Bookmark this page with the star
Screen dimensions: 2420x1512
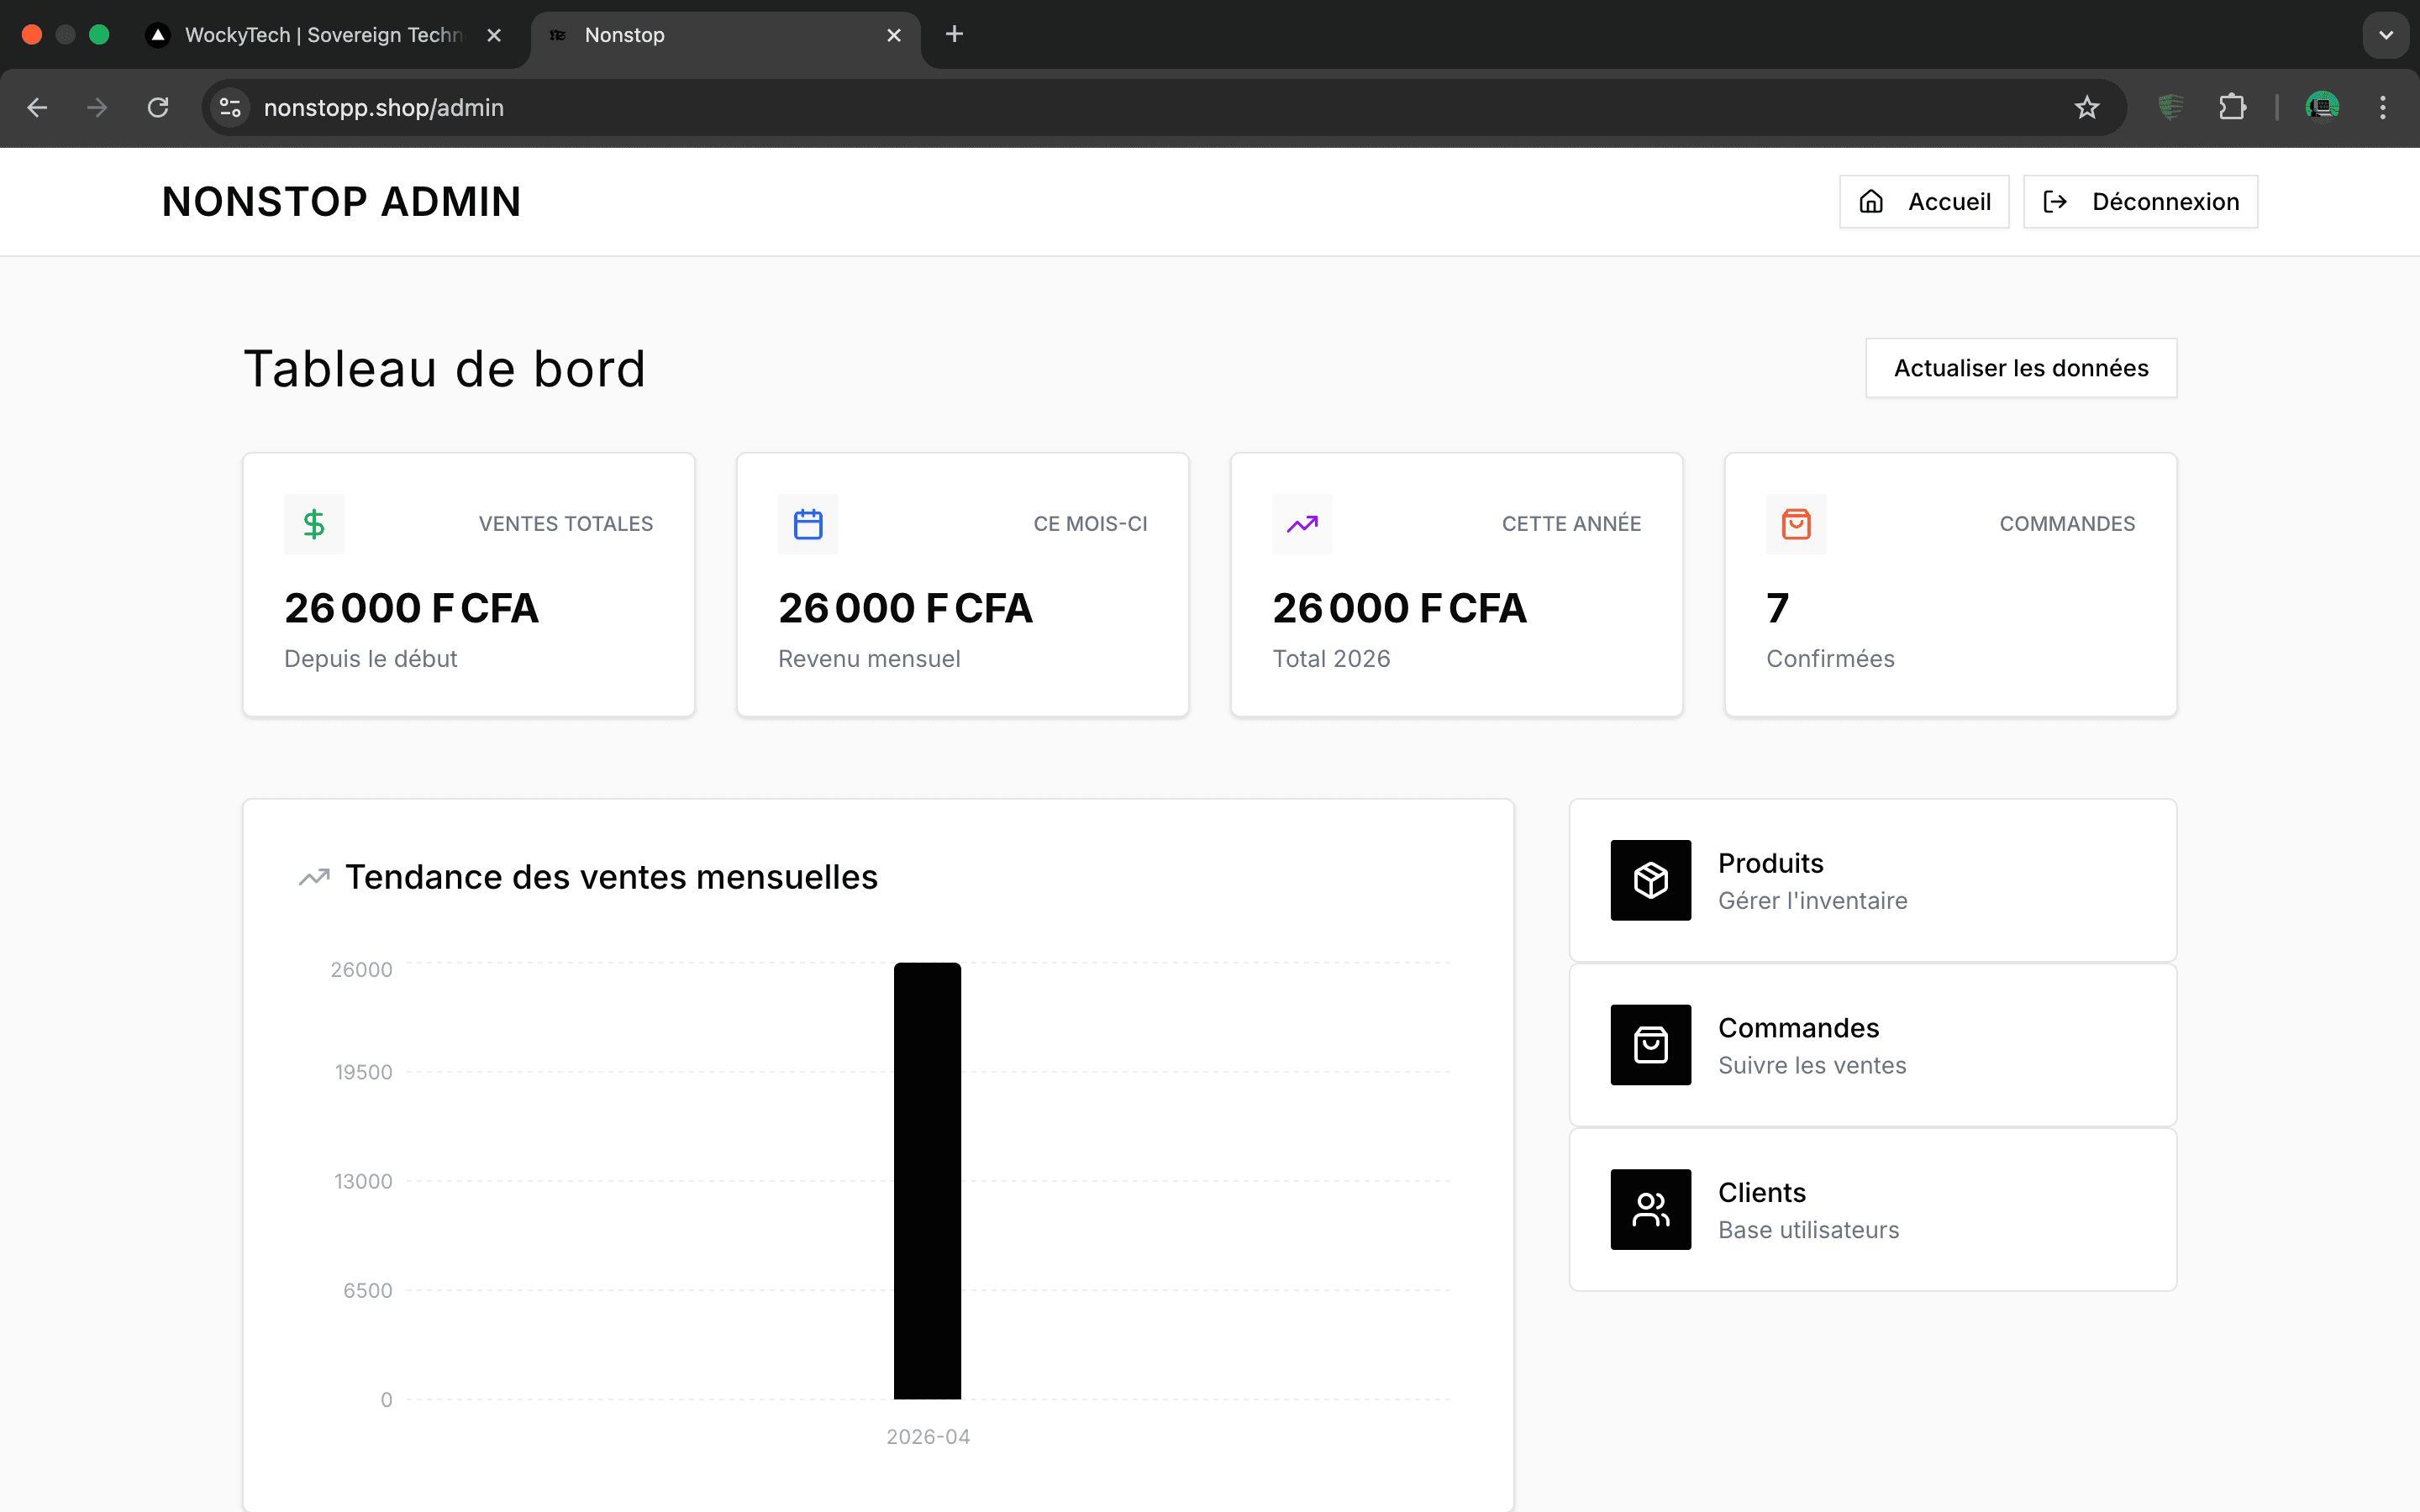point(2086,107)
